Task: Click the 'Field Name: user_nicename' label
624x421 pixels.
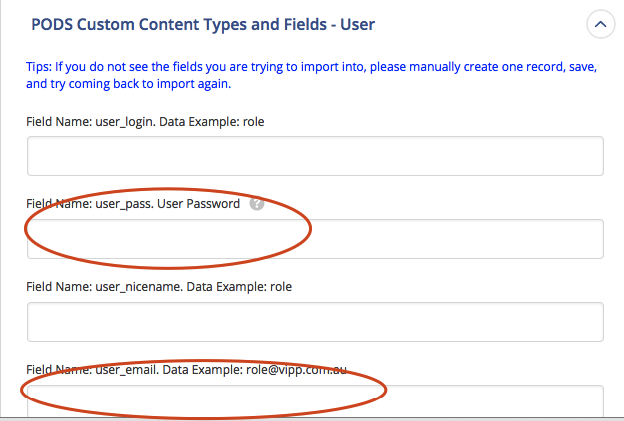Action: (159, 287)
